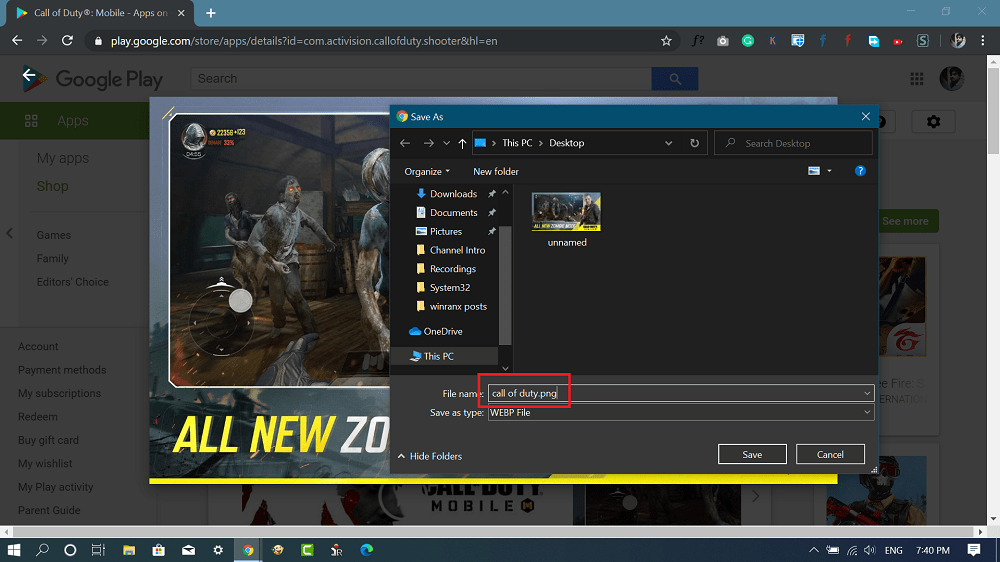Viewport: 1000px width, 562px height.
Task: Create a New folder
Action: pos(496,171)
